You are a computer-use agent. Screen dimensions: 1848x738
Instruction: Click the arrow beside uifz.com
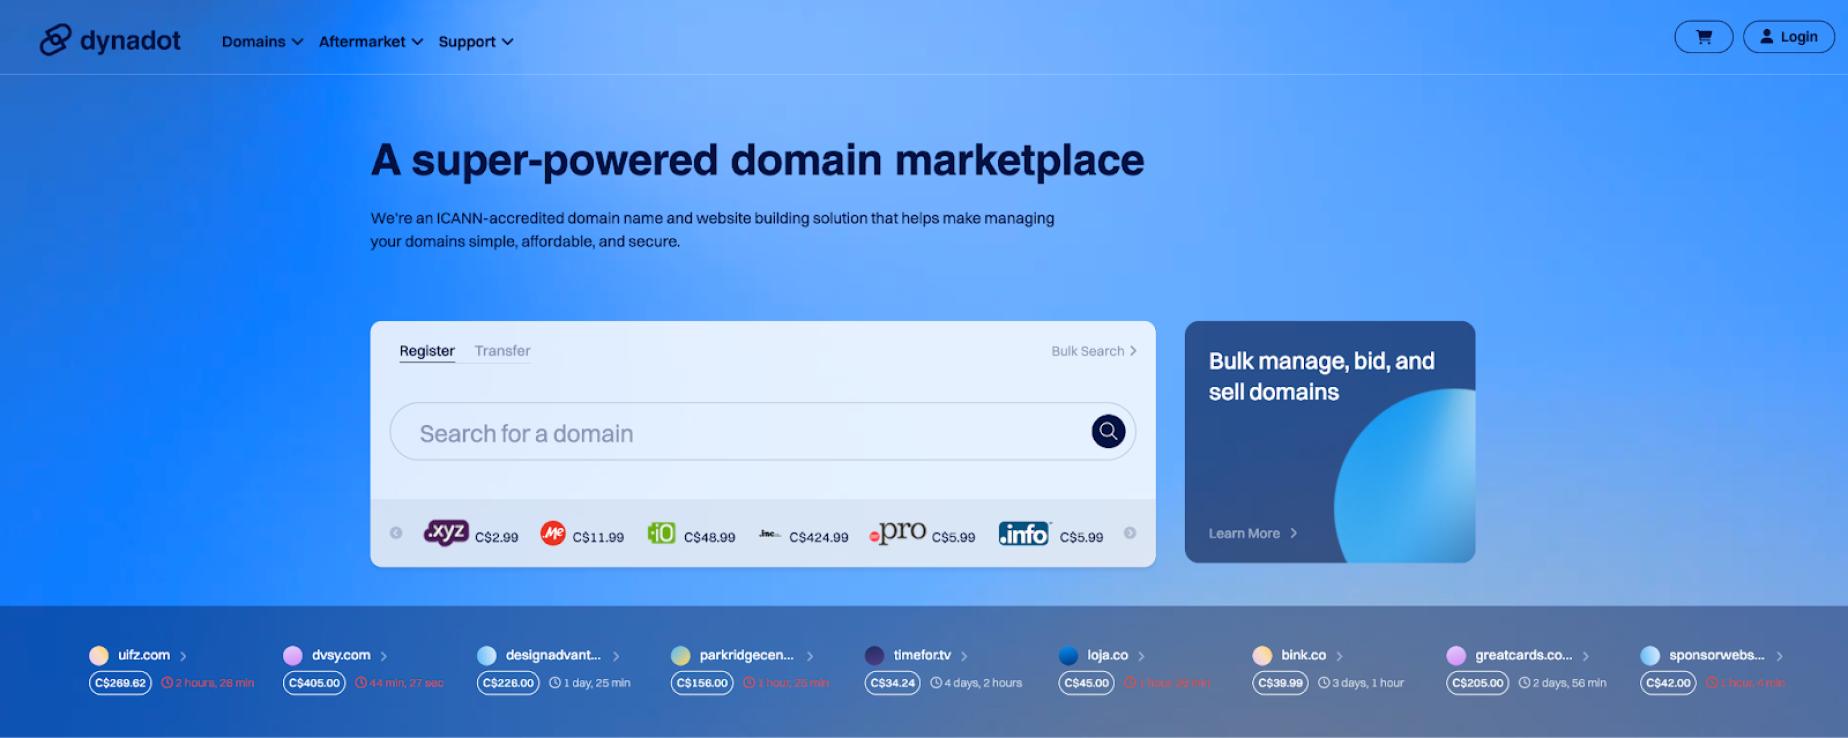[183, 656]
